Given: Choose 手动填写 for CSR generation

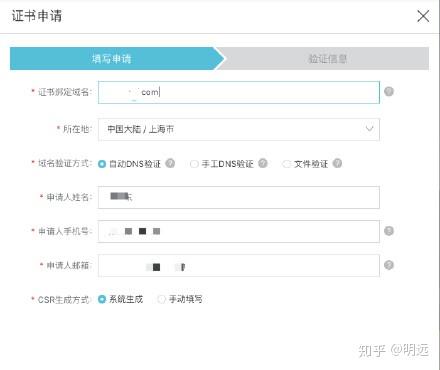Looking at the screenshot, I should coord(161,299).
